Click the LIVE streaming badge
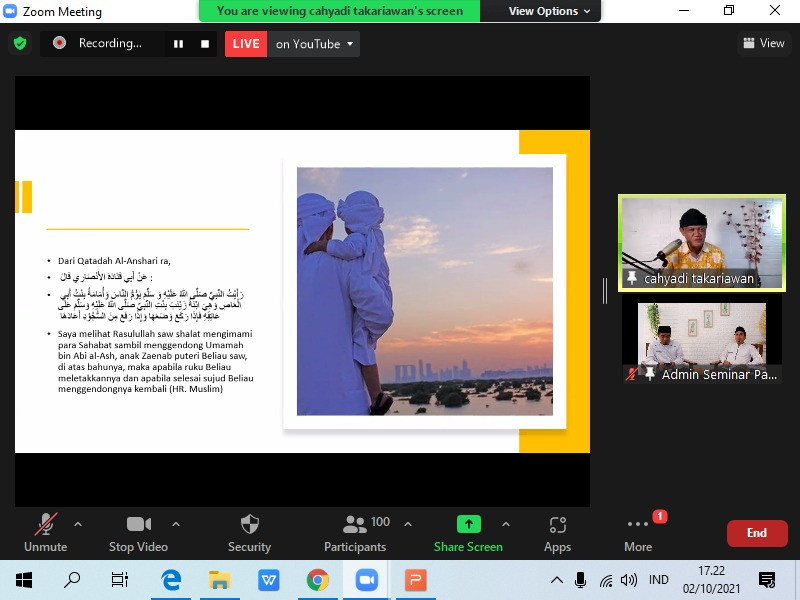This screenshot has width=800, height=600. point(245,43)
